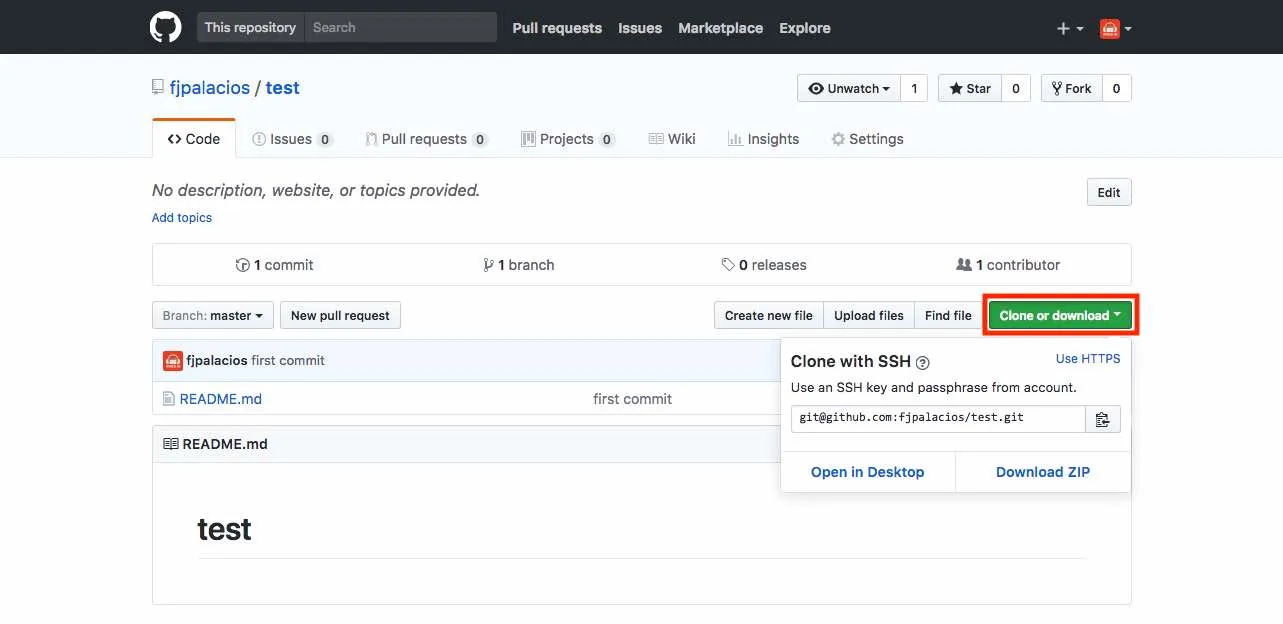Open the fjpalacios owner link
The height and width of the screenshot is (624, 1283).
210,88
